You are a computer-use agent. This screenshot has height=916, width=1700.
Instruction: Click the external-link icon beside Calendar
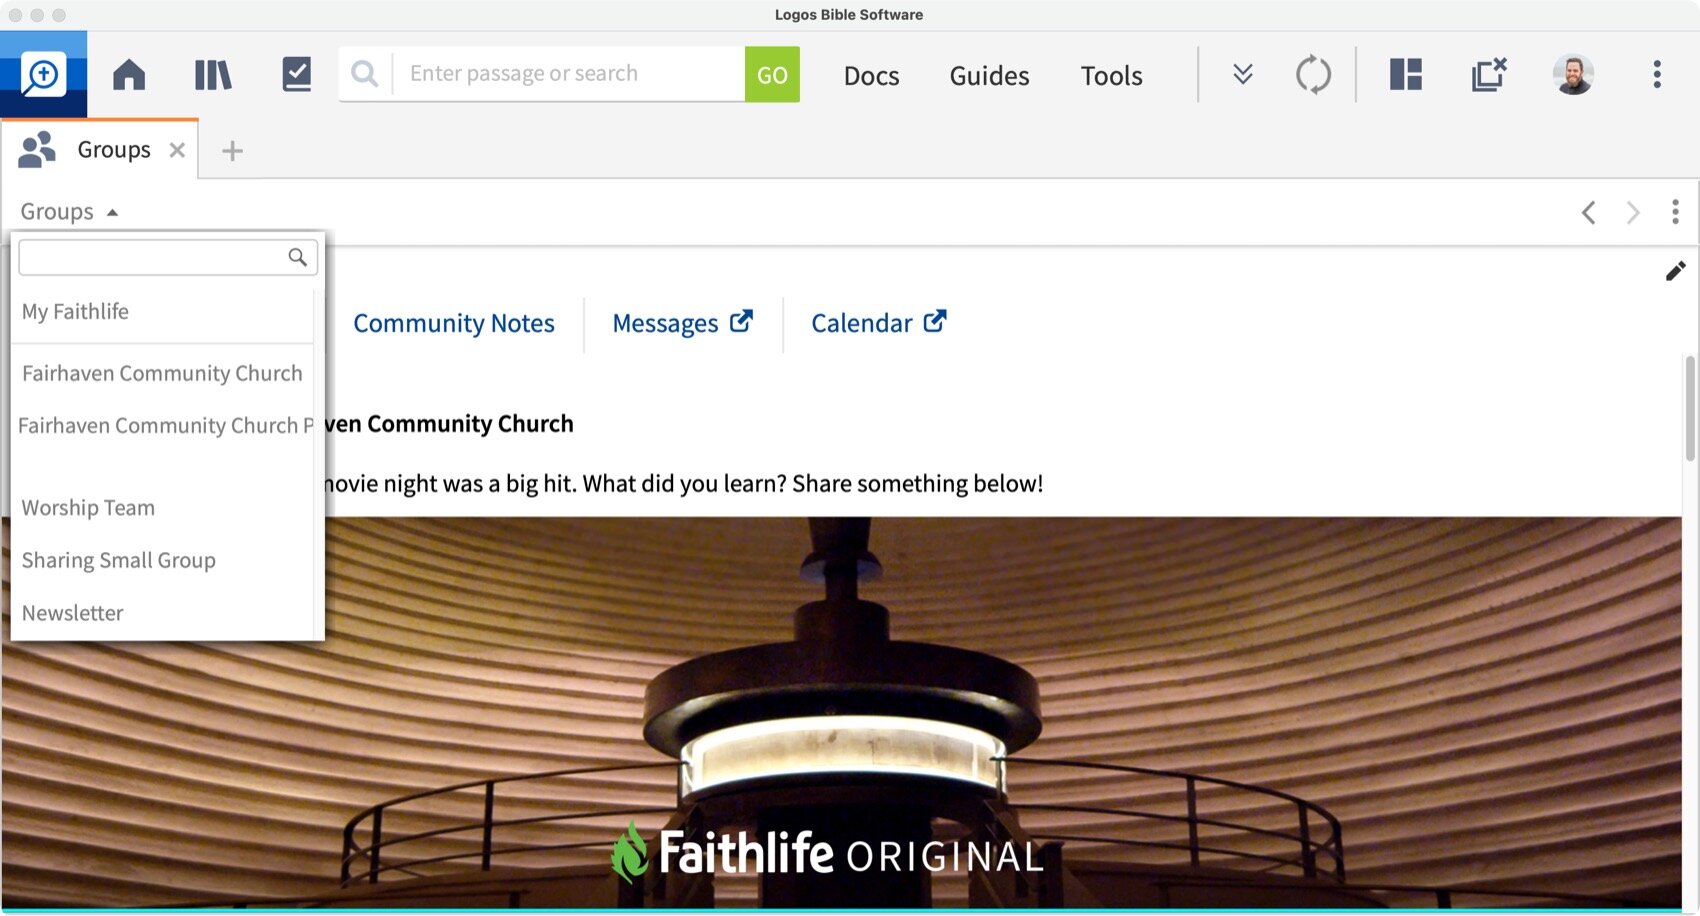[x=935, y=321]
